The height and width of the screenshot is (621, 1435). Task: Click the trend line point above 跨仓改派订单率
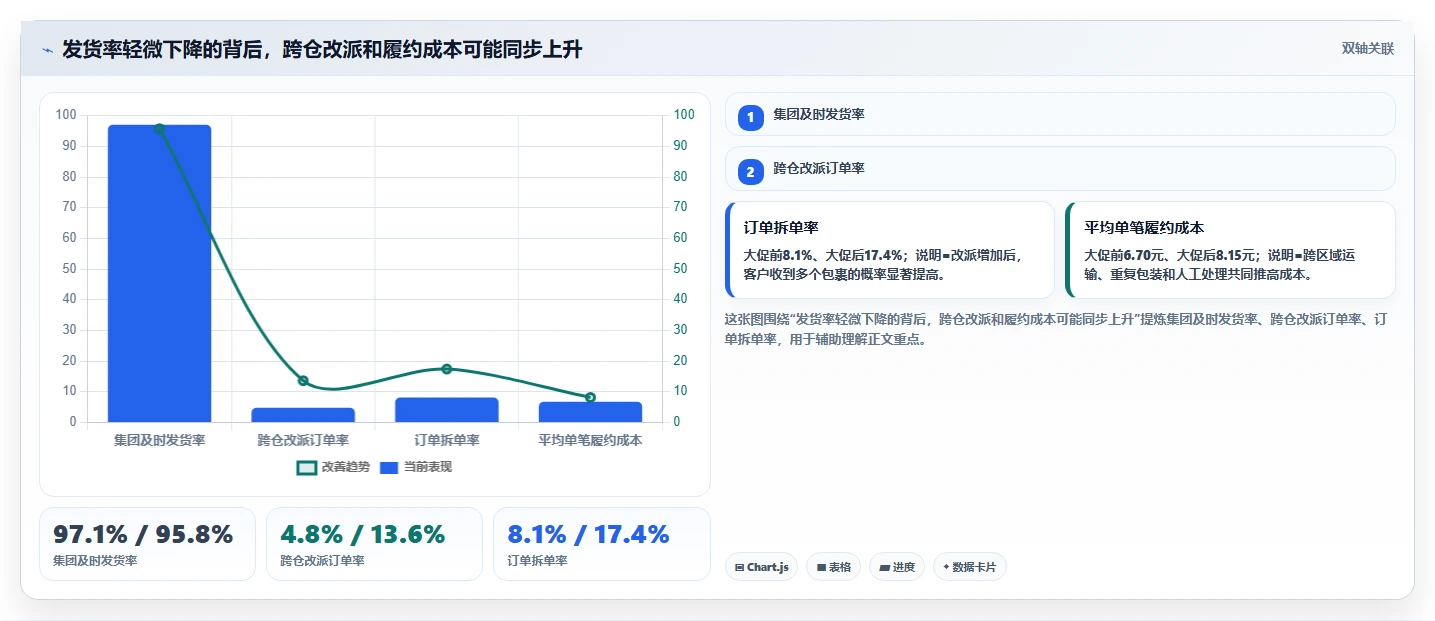coord(303,381)
